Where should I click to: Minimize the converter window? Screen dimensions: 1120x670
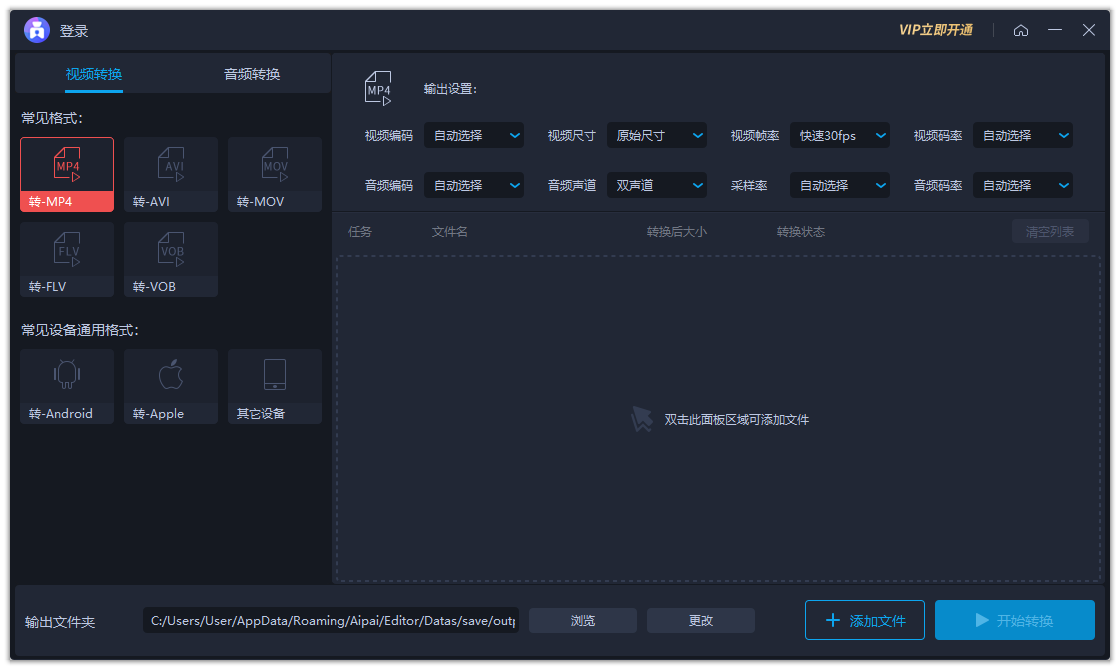point(1055,30)
